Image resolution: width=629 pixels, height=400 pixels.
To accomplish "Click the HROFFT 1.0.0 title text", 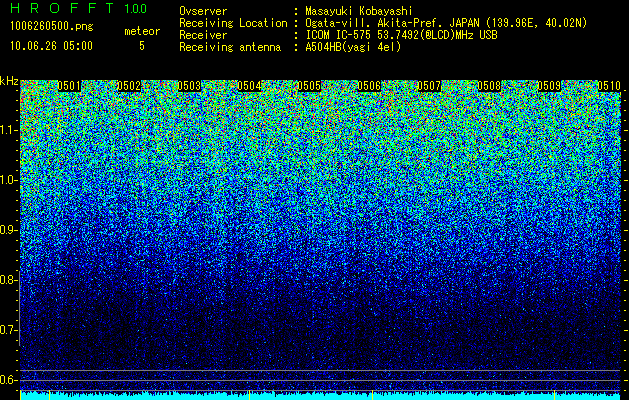I will click(x=79, y=8).
